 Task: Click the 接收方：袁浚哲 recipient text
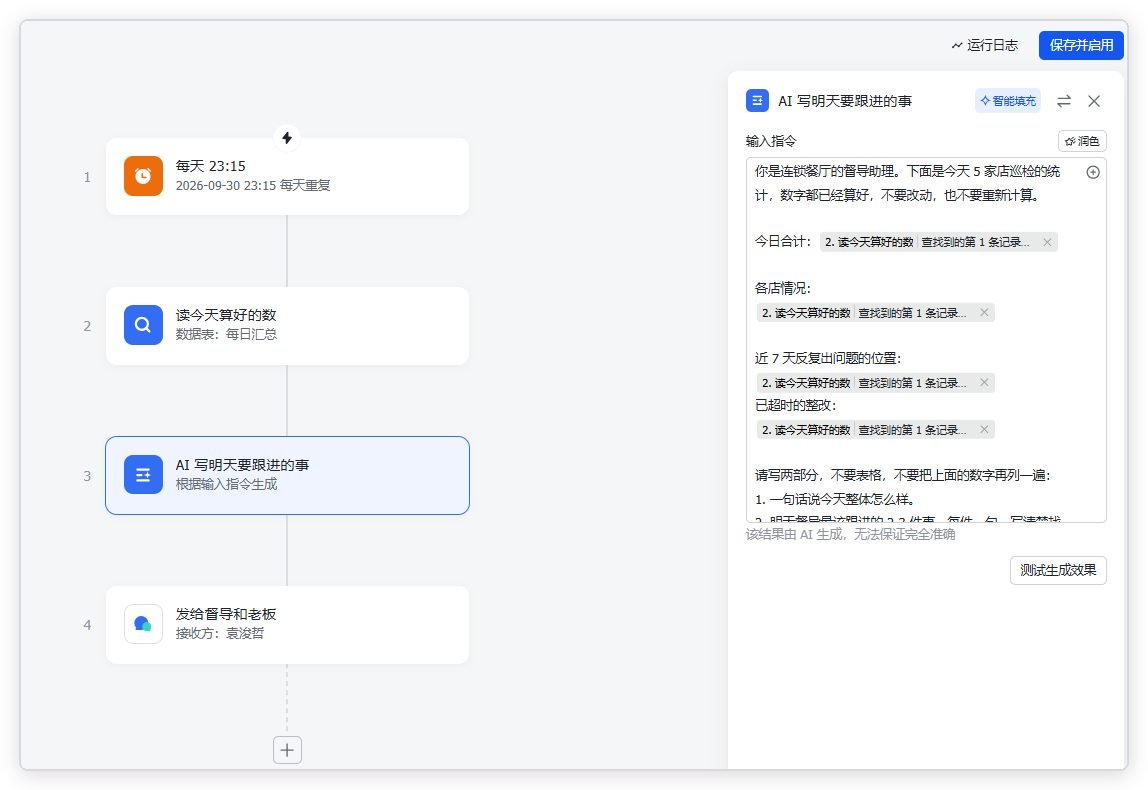[x=220, y=633]
